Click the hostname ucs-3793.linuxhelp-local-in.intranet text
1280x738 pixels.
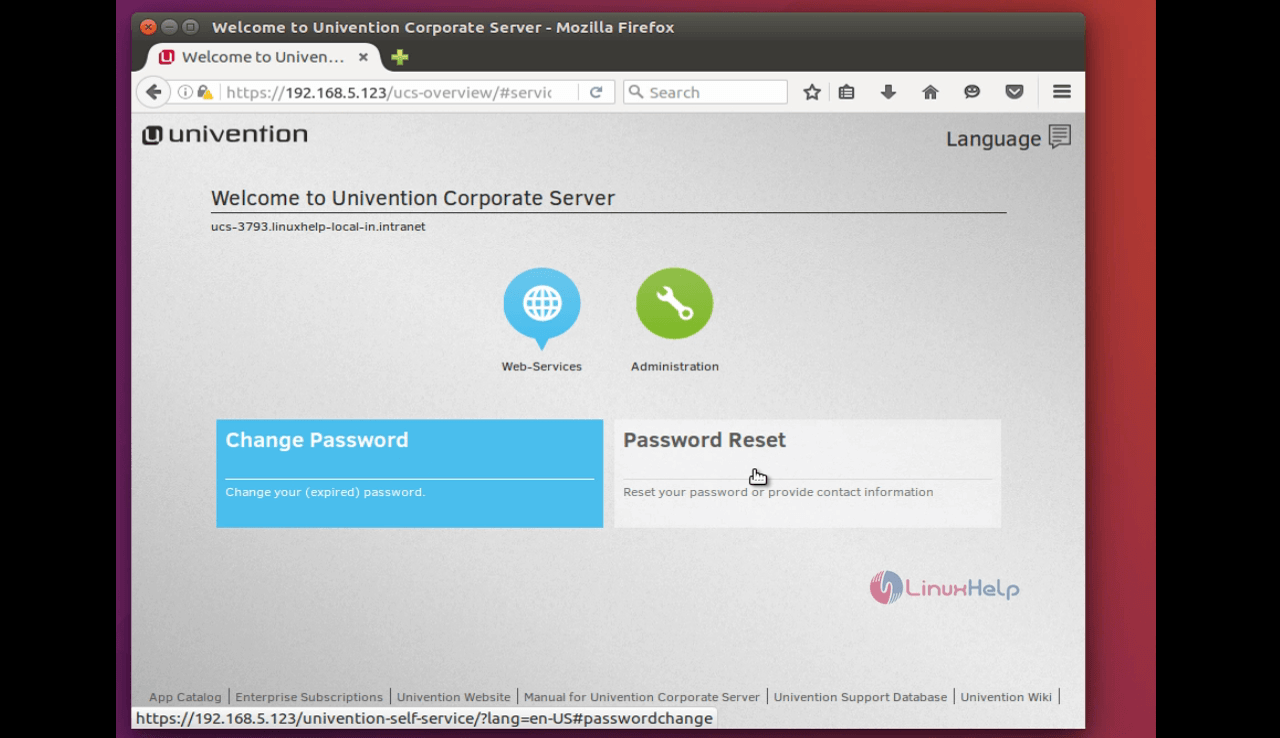pos(318,227)
